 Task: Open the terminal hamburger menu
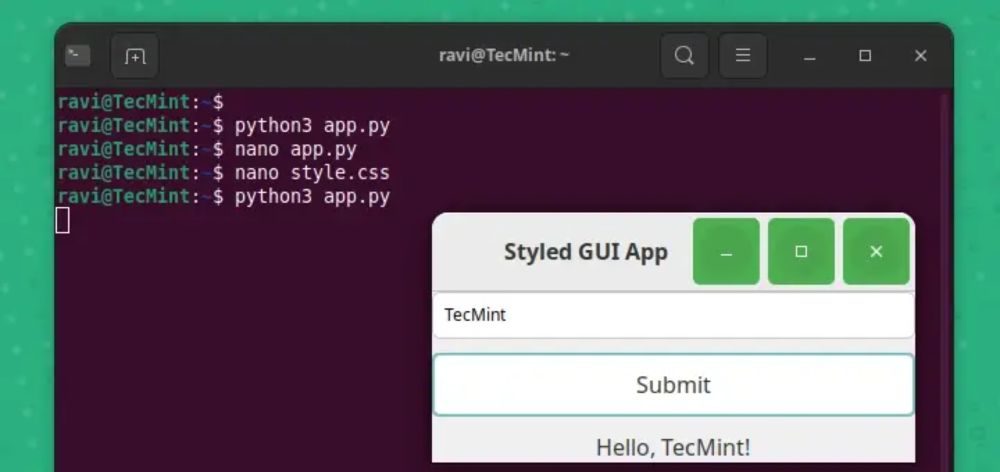(x=743, y=56)
